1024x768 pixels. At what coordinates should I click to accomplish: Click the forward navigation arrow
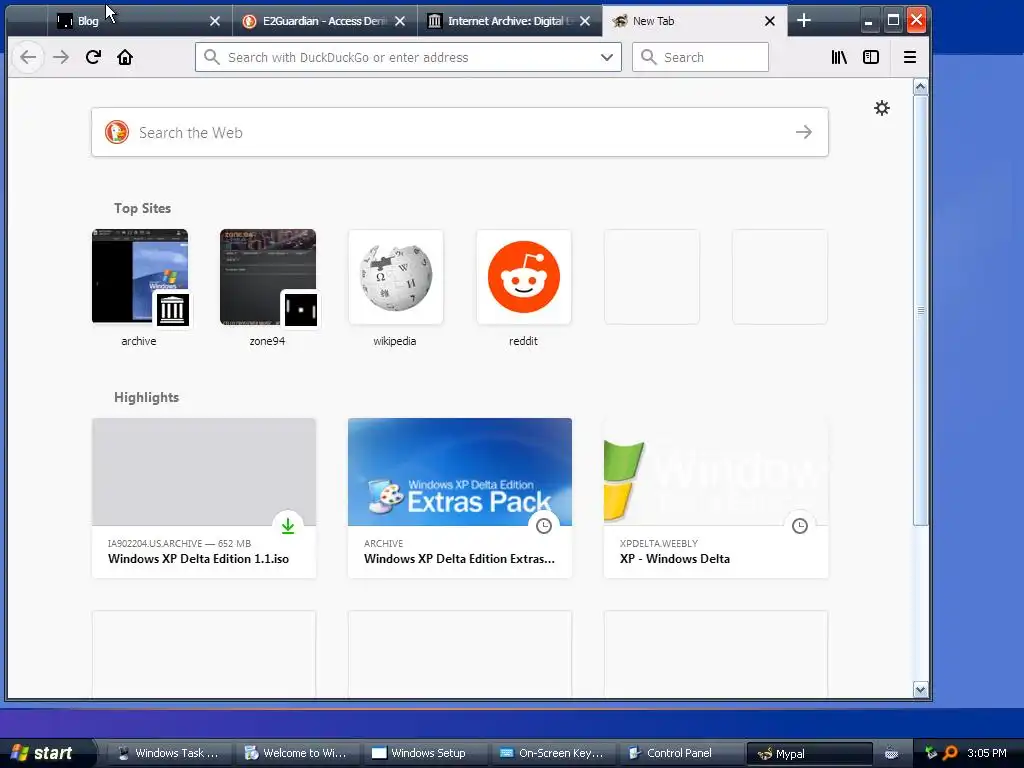pos(61,57)
